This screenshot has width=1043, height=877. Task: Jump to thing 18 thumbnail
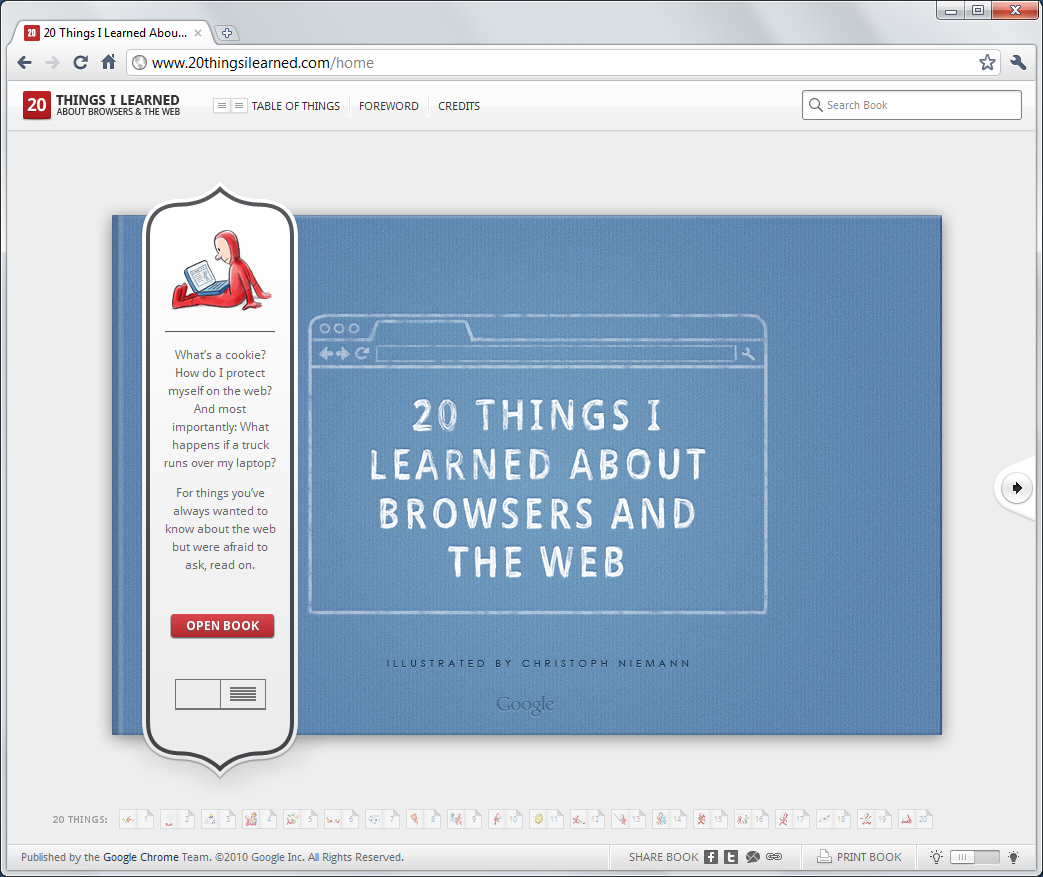(833, 819)
